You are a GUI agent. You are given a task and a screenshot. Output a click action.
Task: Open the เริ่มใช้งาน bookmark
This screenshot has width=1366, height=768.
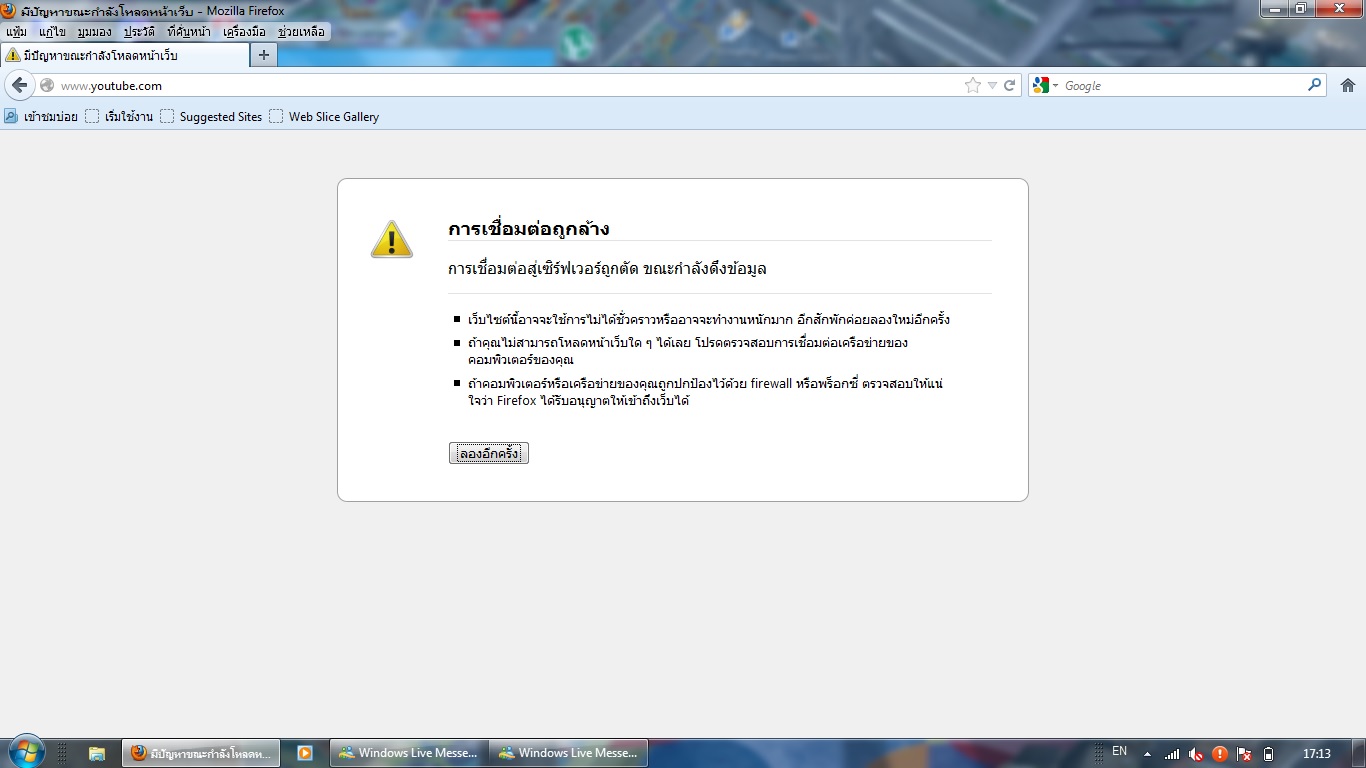click(119, 116)
